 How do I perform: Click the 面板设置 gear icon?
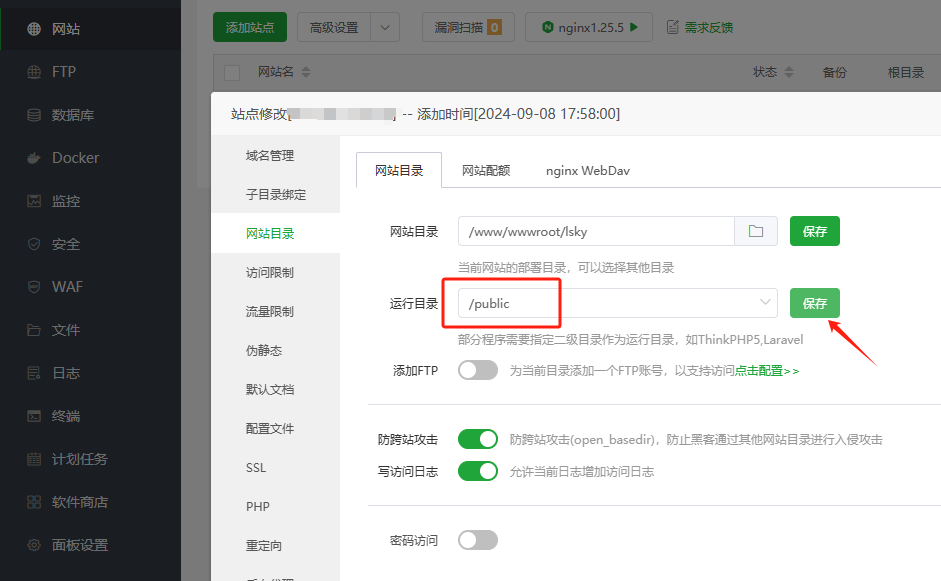[34, 545]
